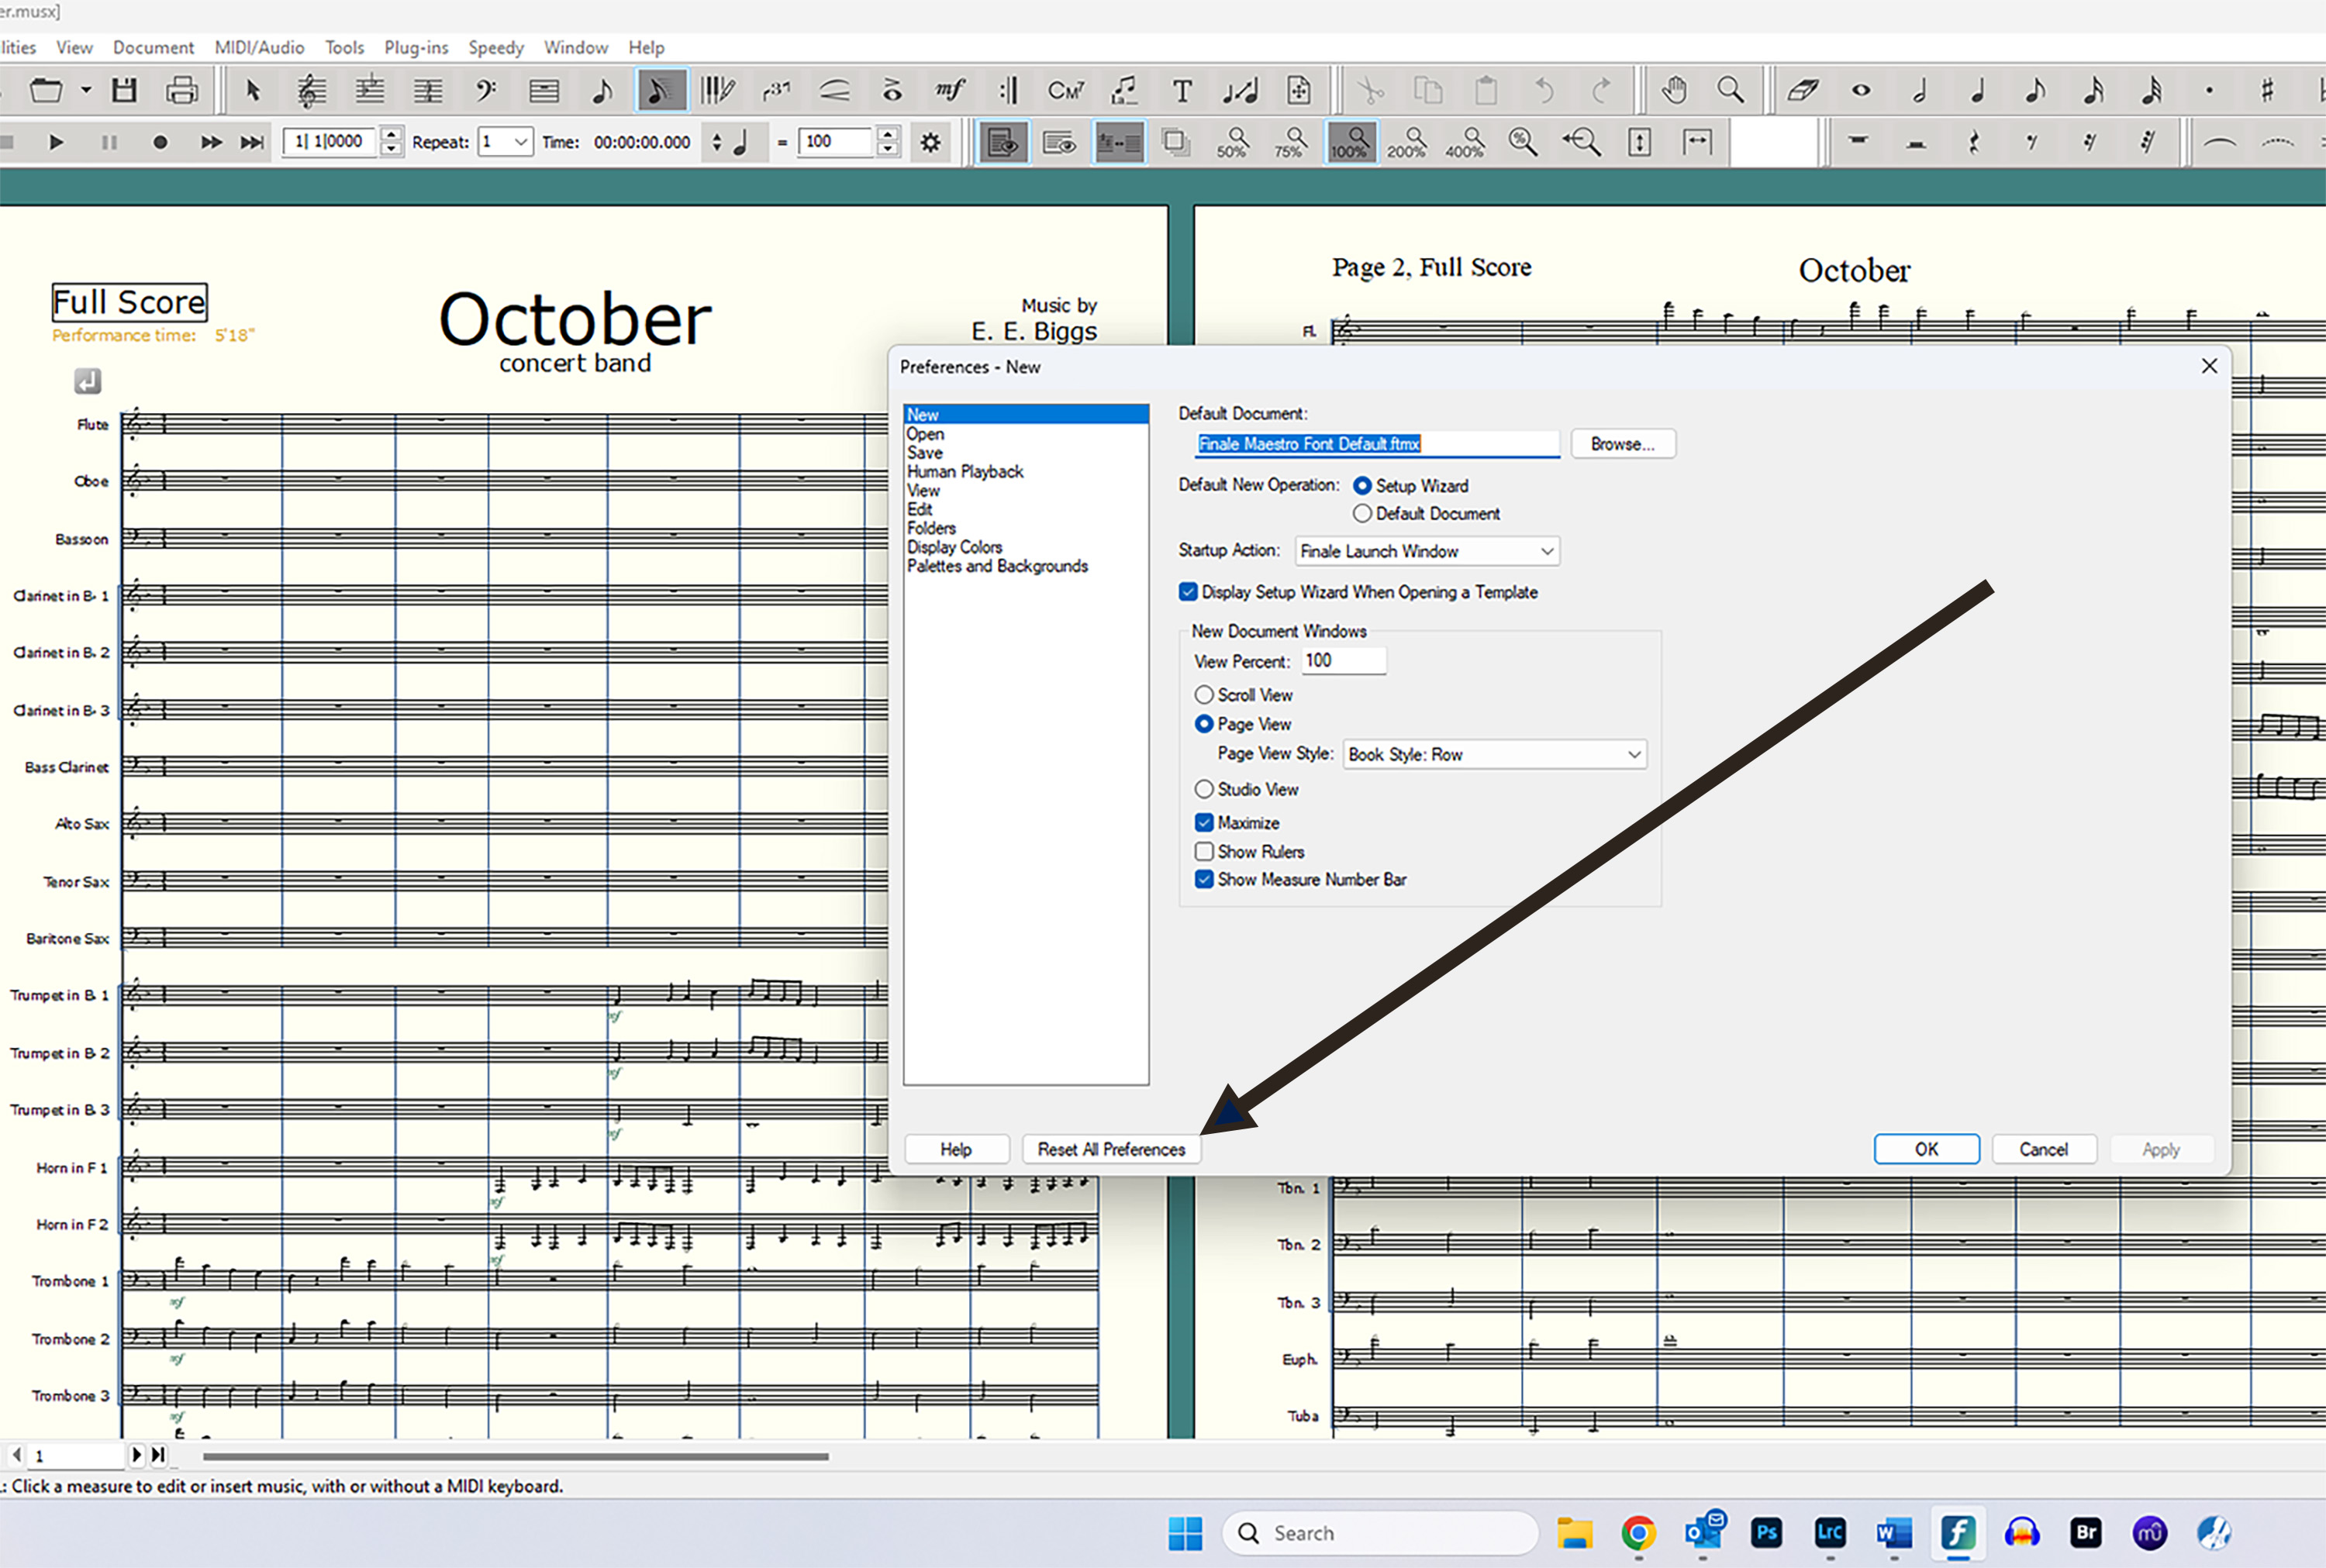2326x1568 pixels.
Task: Choose the Scroll View radio option
Action: [x=1204, y=694]
